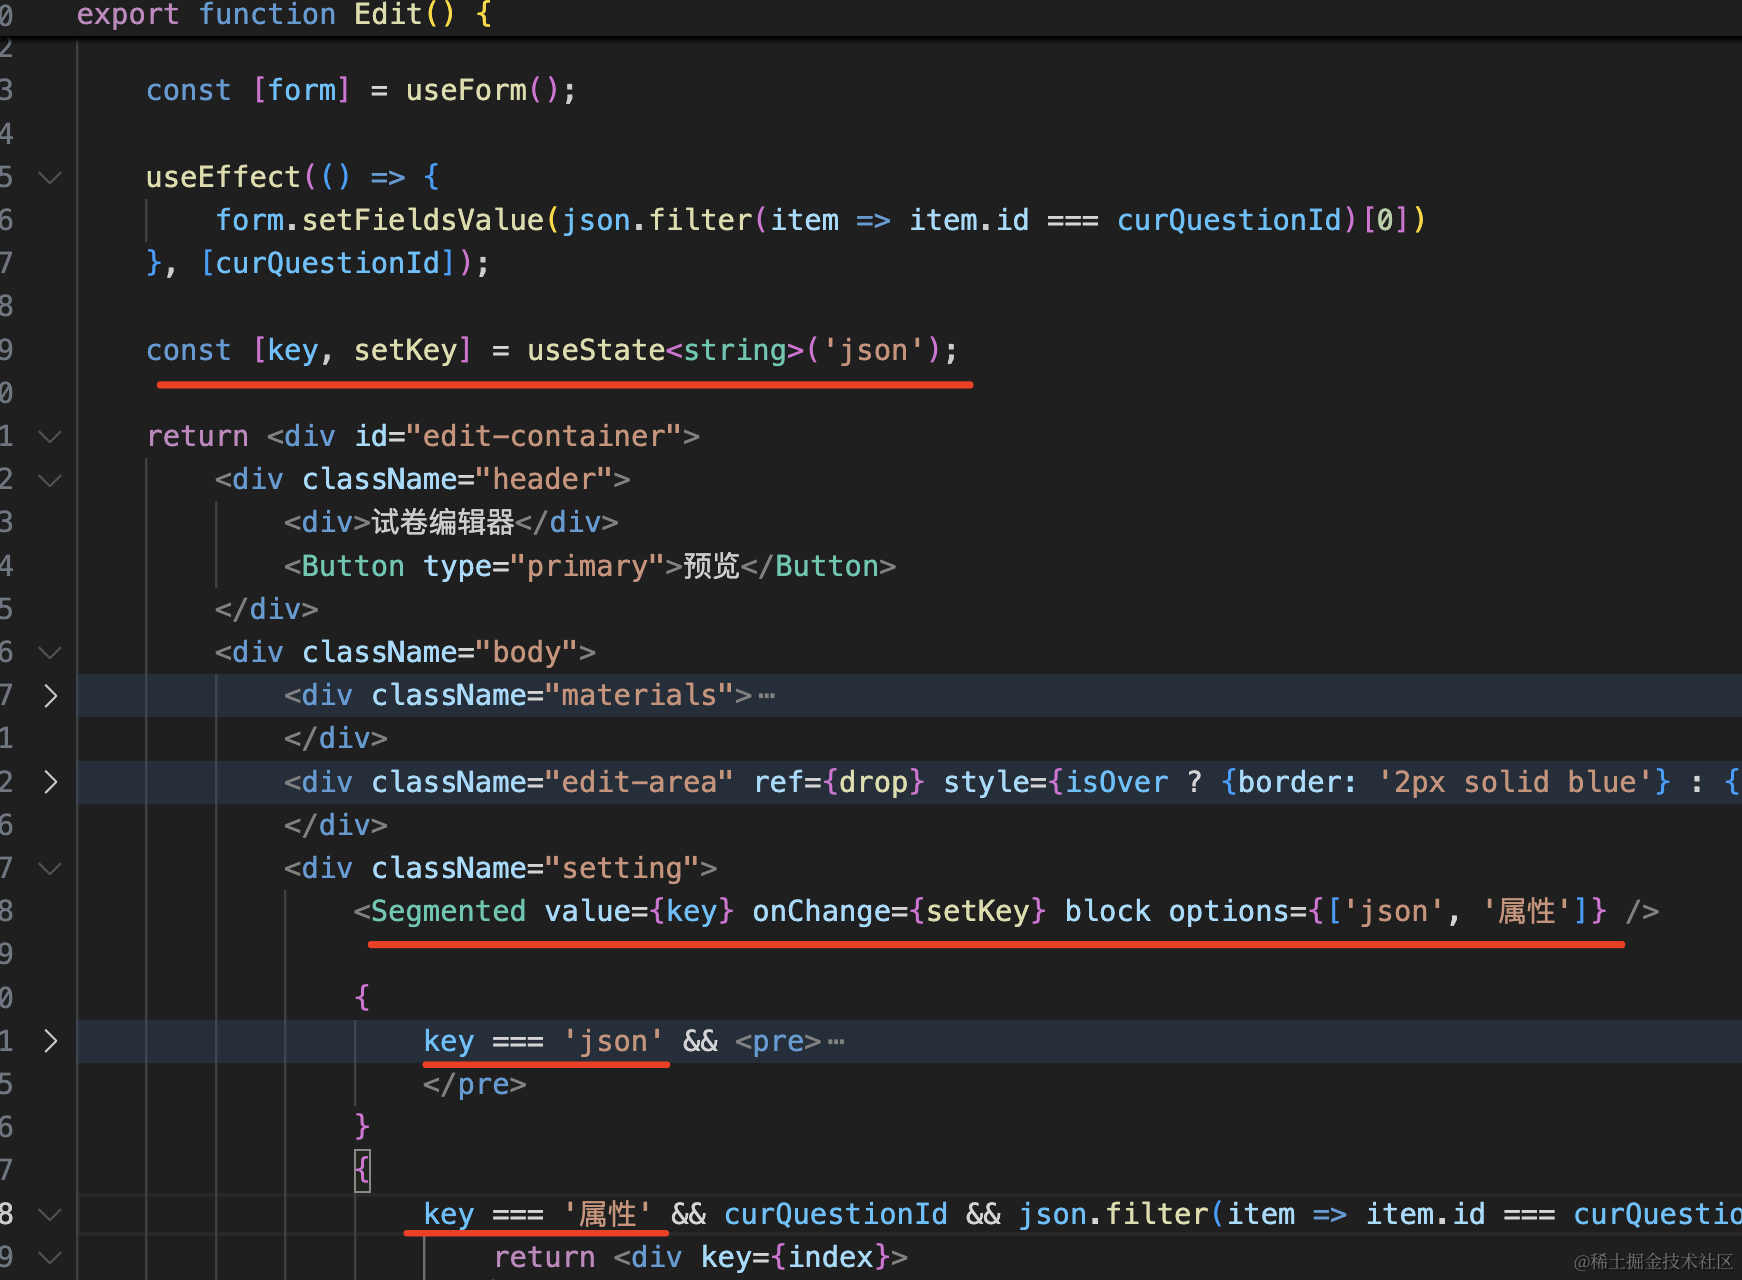Fold the return edit-container div
This screenshot has height=1280, width=1742.
[x=50, y=437]
